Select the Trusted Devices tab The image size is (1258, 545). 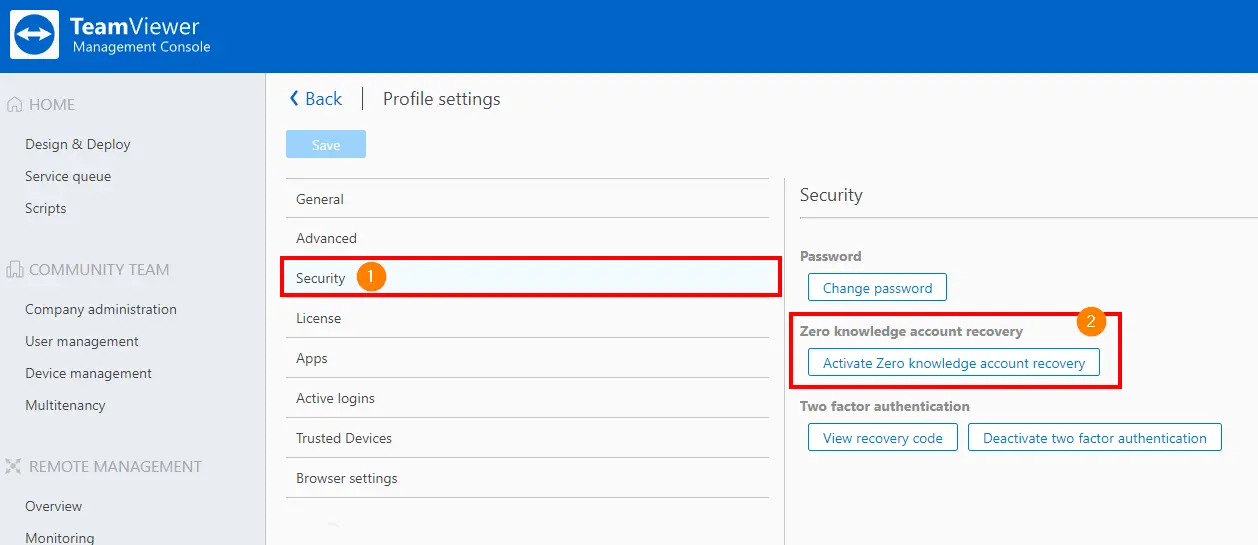coord(527,438)
